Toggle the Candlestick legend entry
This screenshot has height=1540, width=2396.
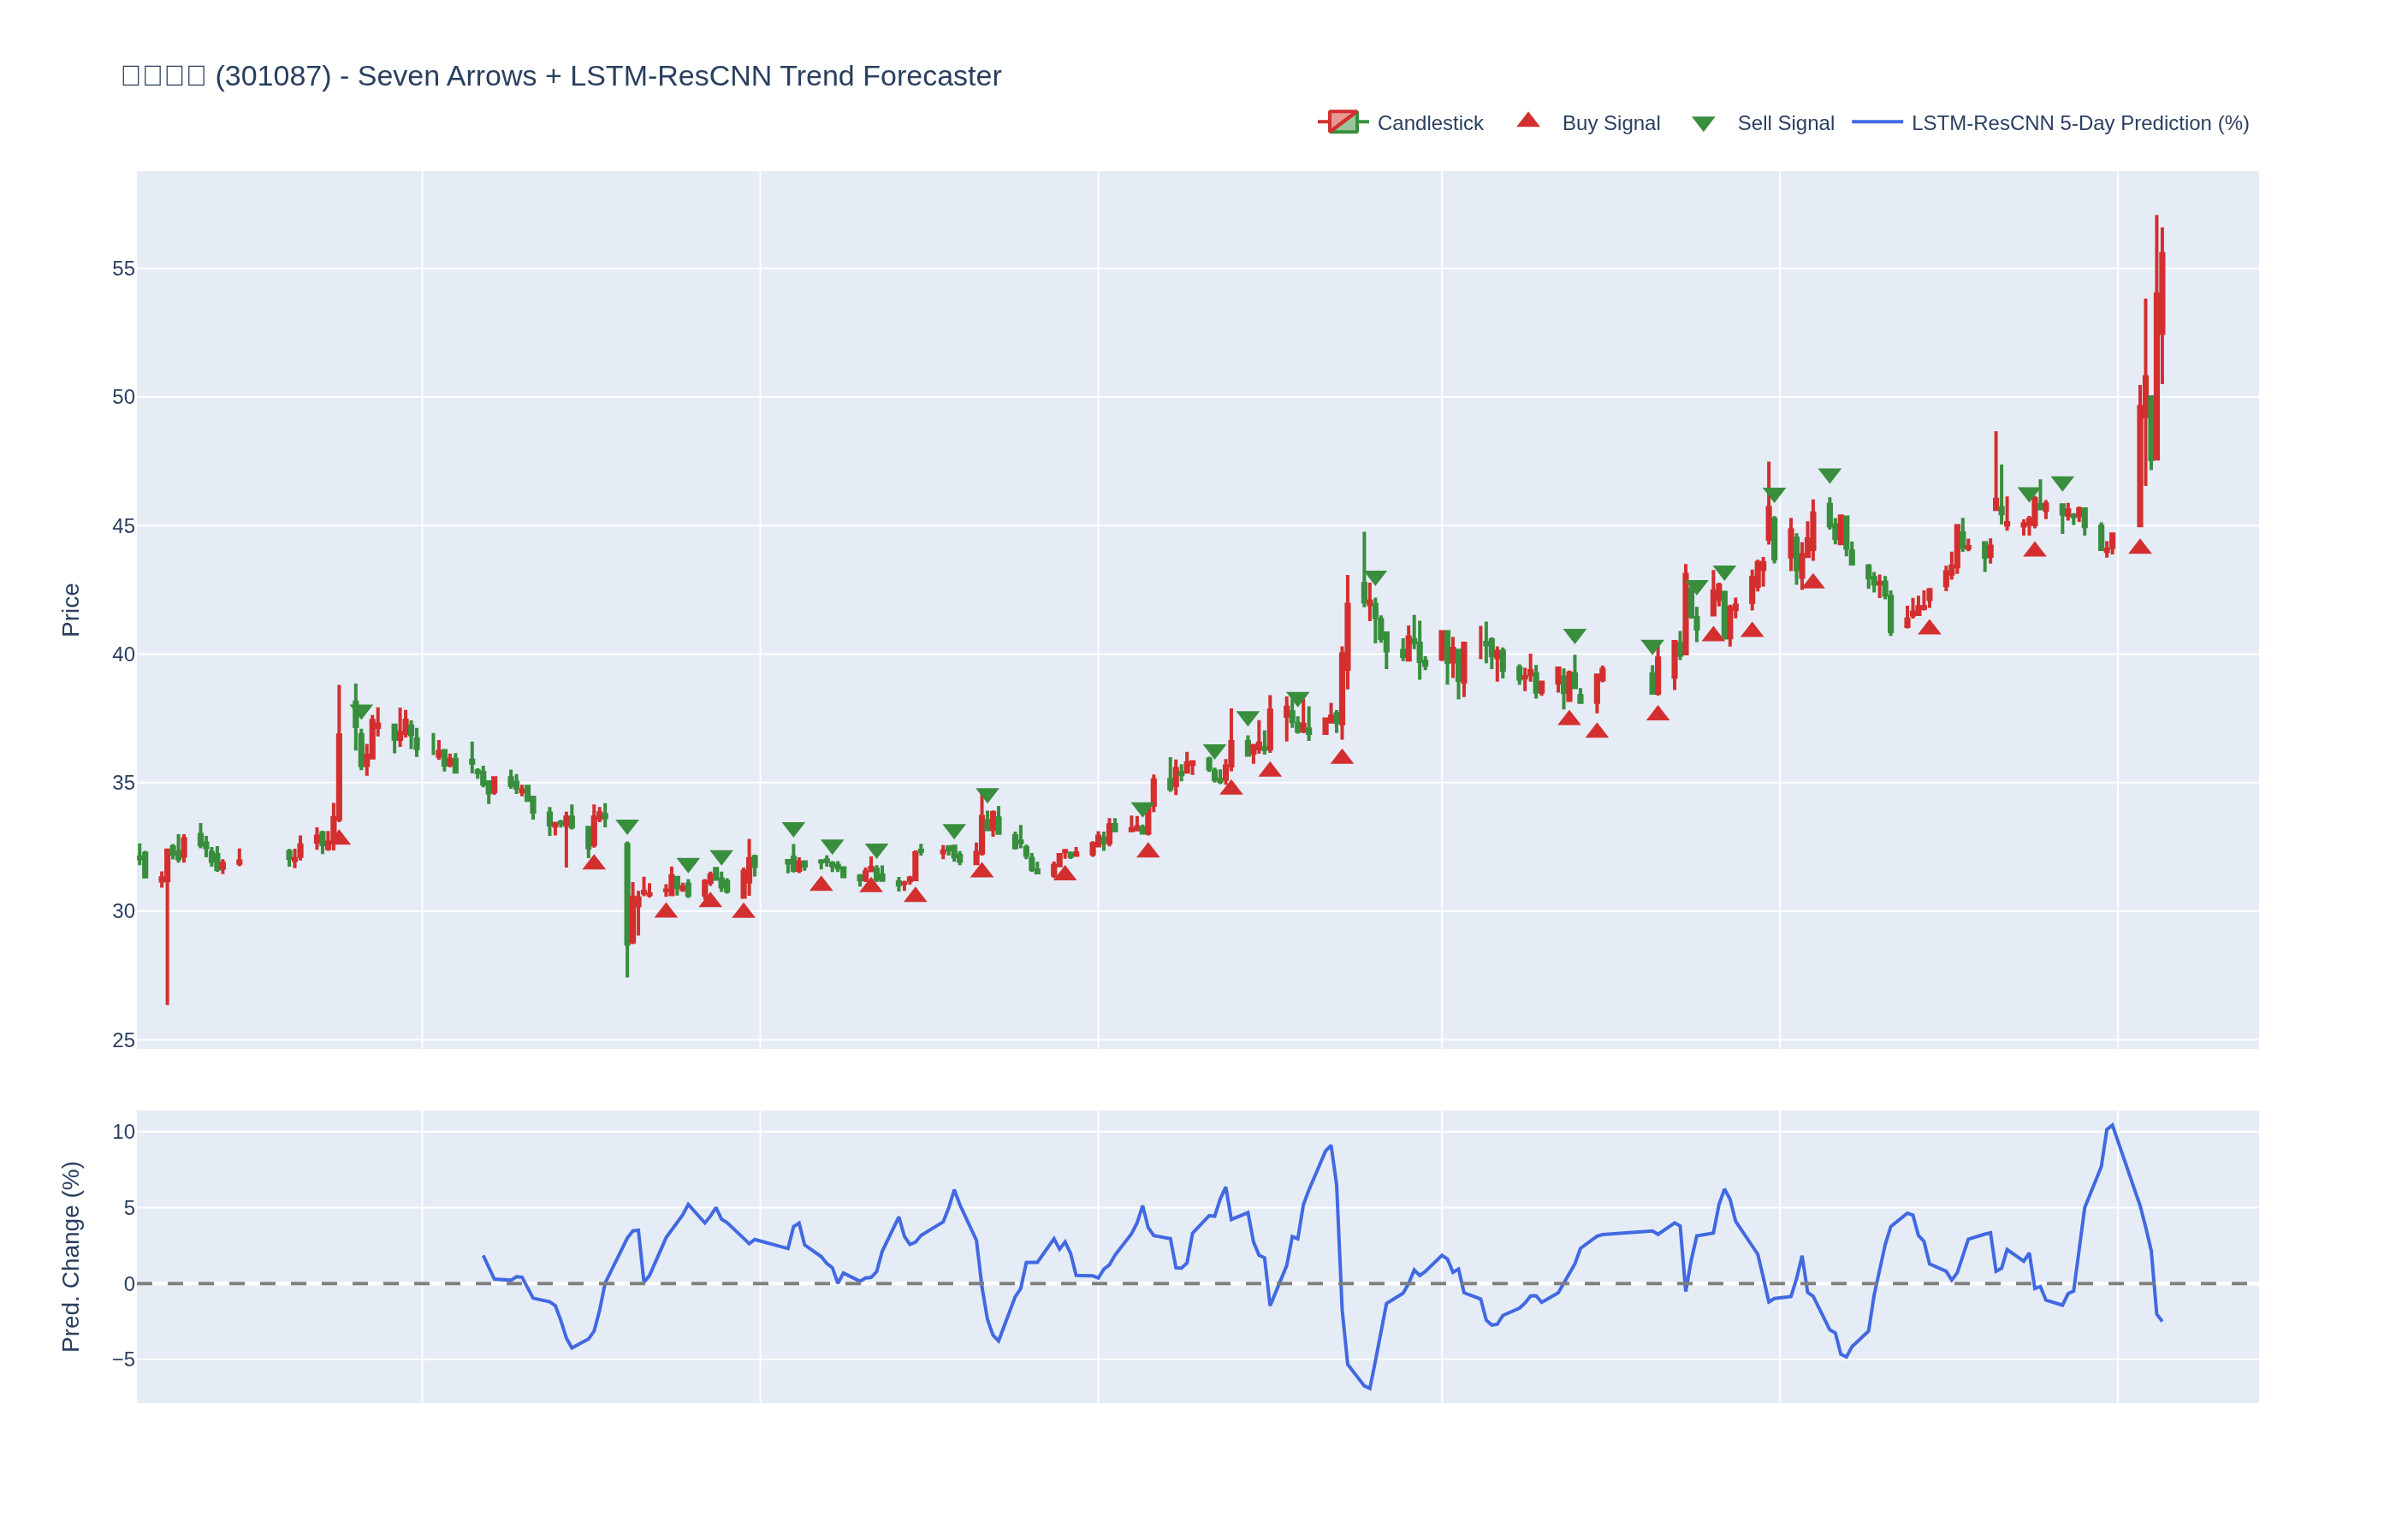point(1429,123)
